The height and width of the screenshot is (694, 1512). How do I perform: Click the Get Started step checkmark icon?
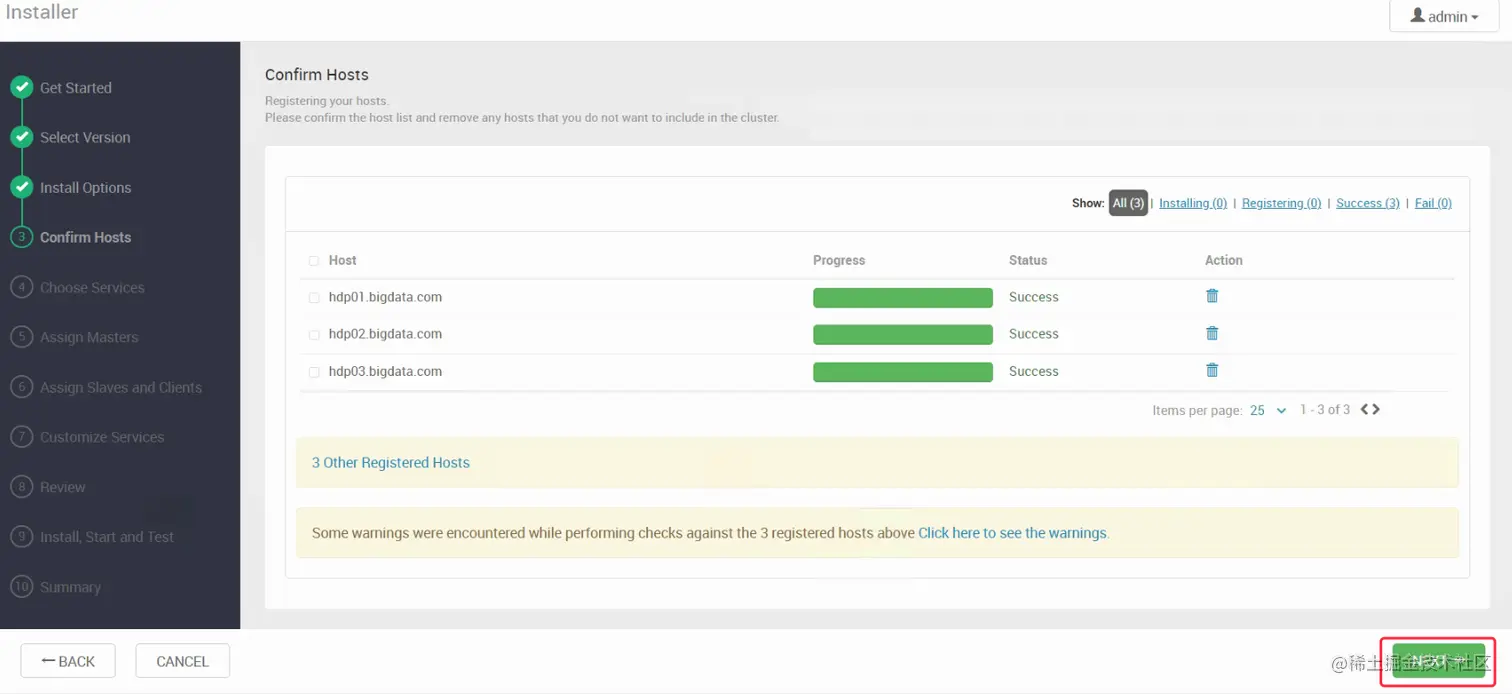click(x=22, y=87)
